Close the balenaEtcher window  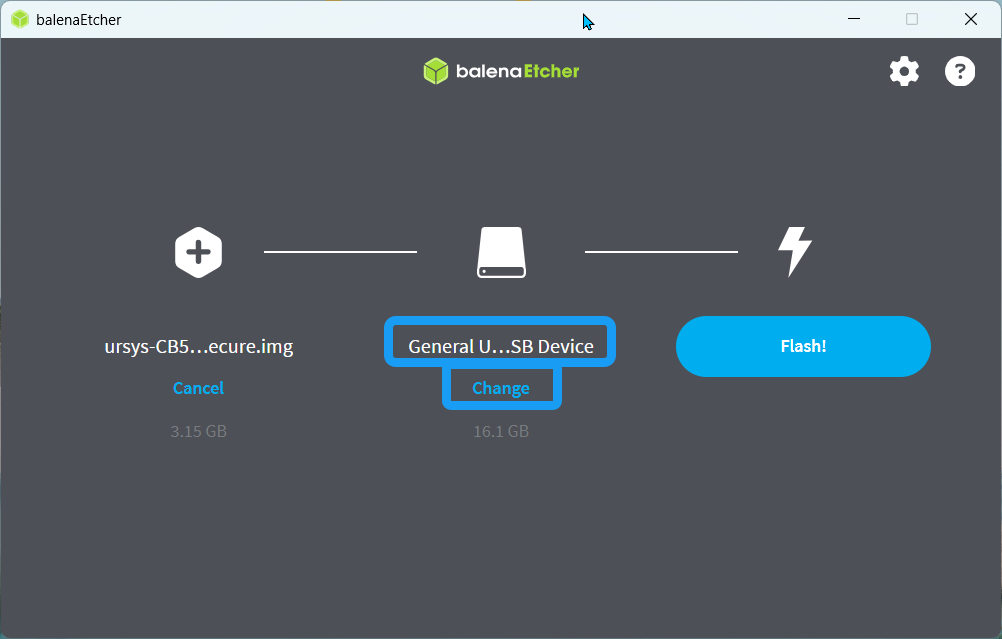[x=970, y=19]
